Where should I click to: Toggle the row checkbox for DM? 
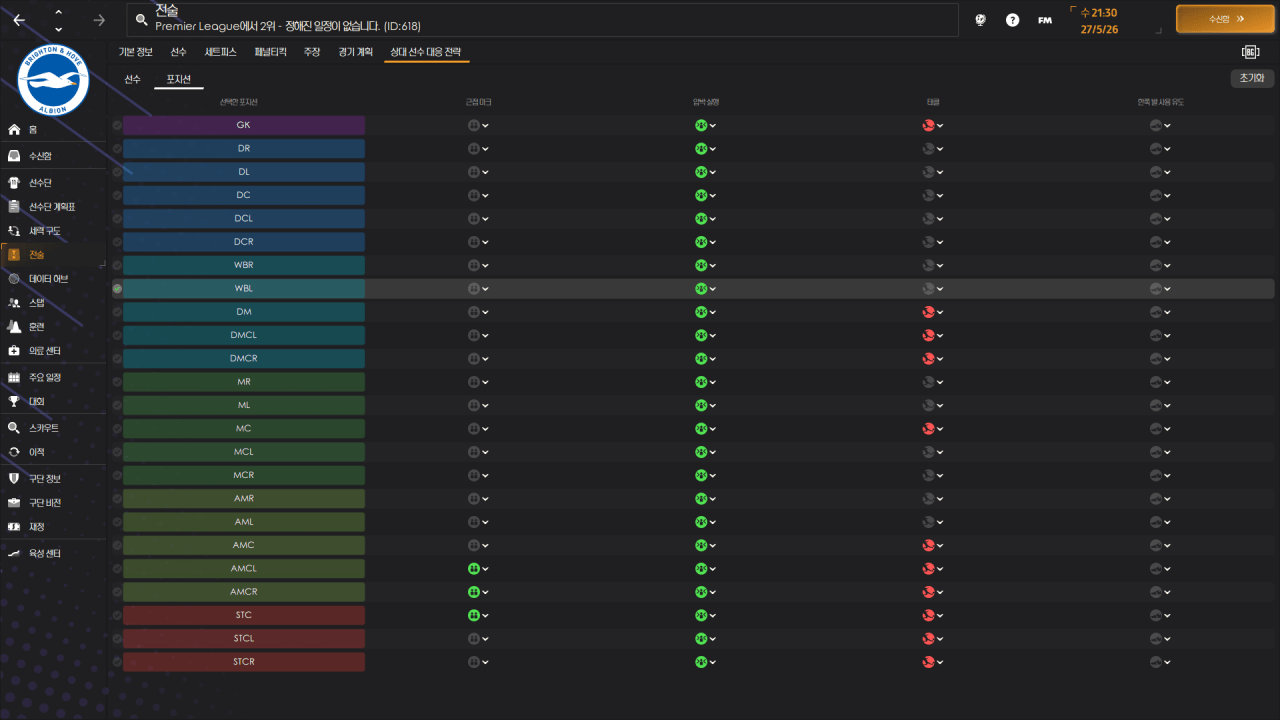coord(117,312)
